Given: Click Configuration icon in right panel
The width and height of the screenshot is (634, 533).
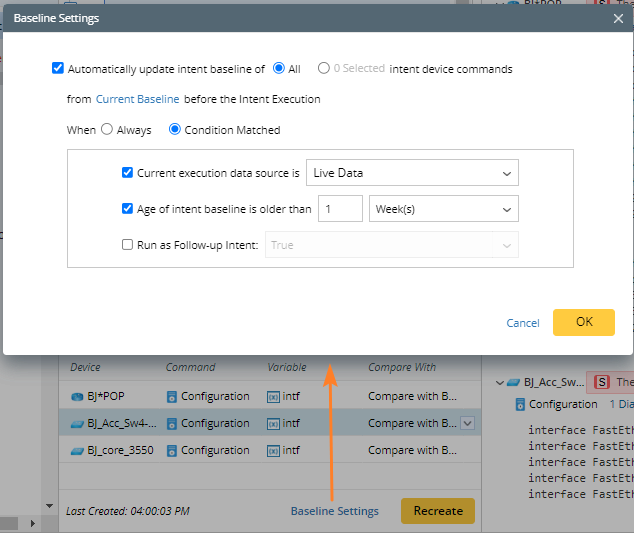Looking at the screenshot, I should (520, 404).
